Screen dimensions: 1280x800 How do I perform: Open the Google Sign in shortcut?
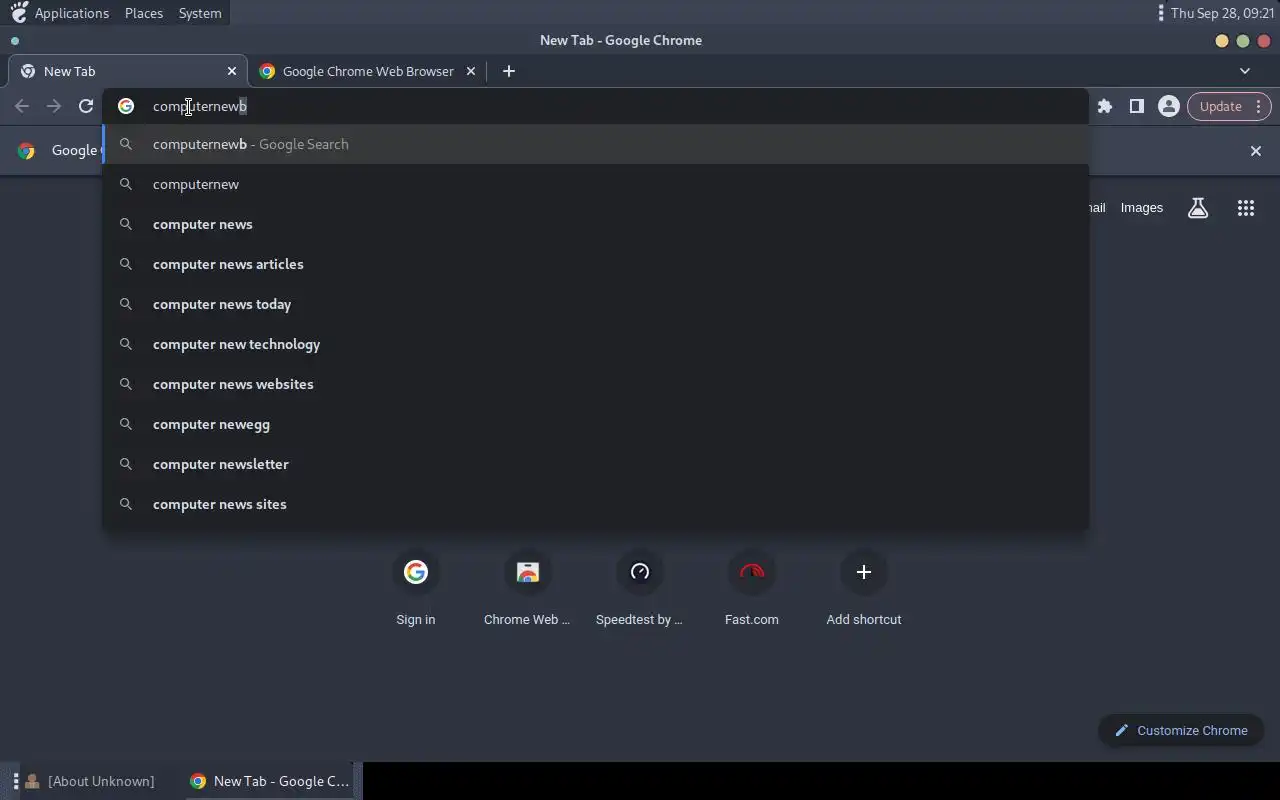pos(416,588)
